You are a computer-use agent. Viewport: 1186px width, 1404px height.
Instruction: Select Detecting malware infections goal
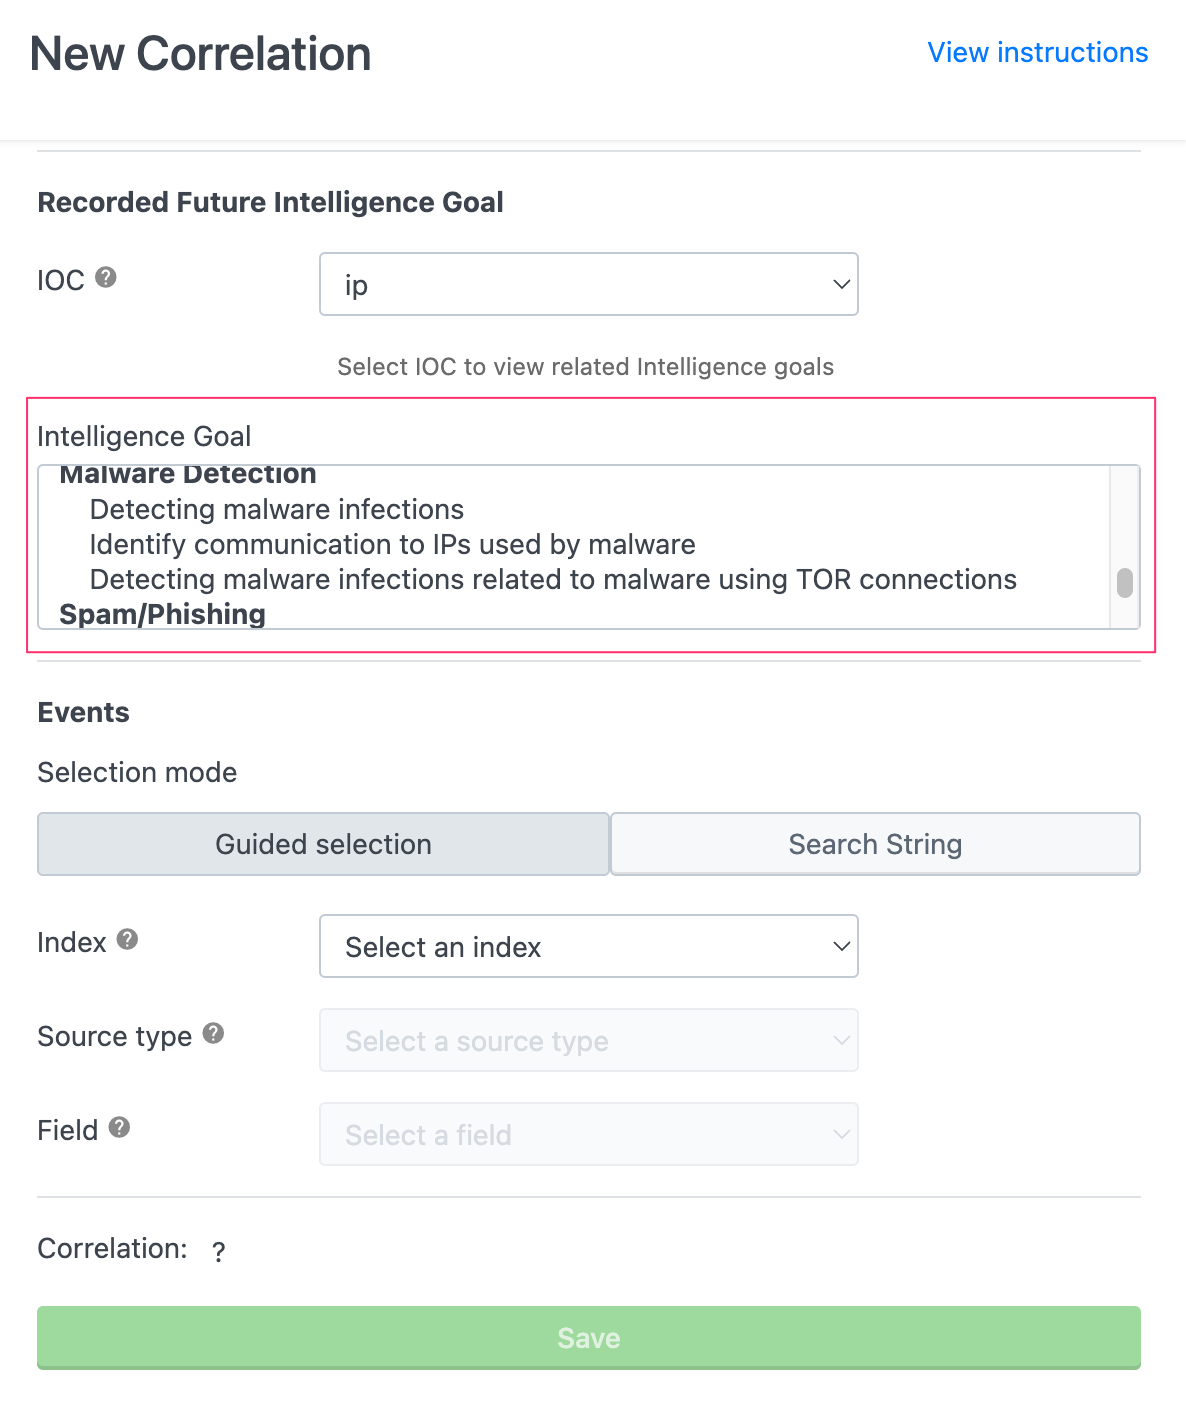point(277,510)
